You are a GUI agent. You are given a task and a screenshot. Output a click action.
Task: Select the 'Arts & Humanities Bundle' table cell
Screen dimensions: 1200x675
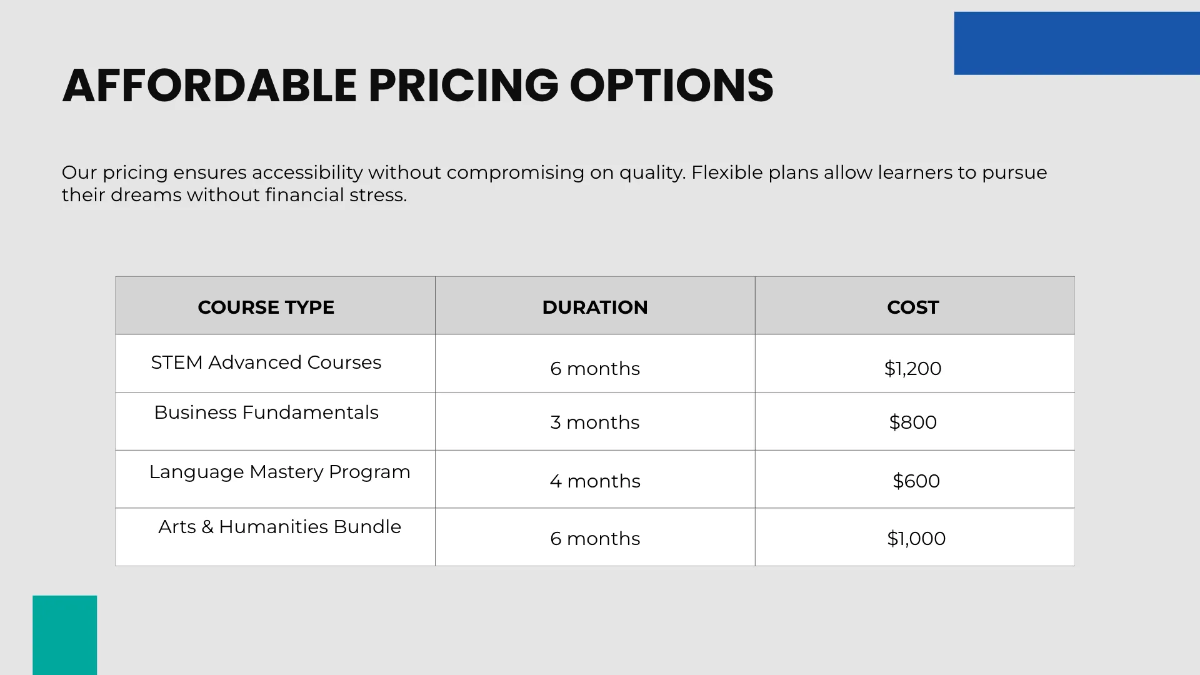point(280,527)
